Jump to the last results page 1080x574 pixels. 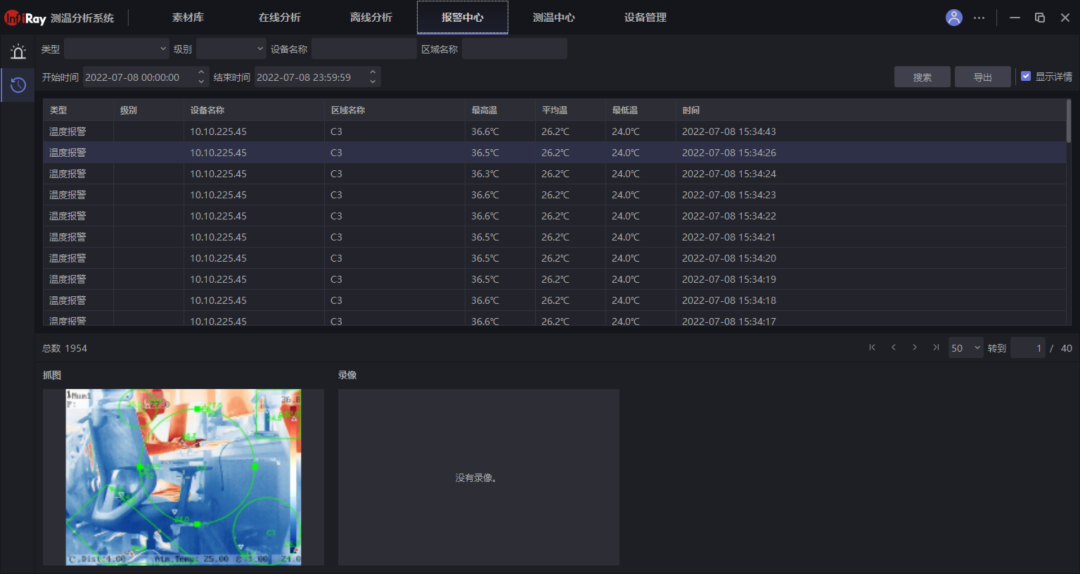pyautogui.click(x=936, y=348)
